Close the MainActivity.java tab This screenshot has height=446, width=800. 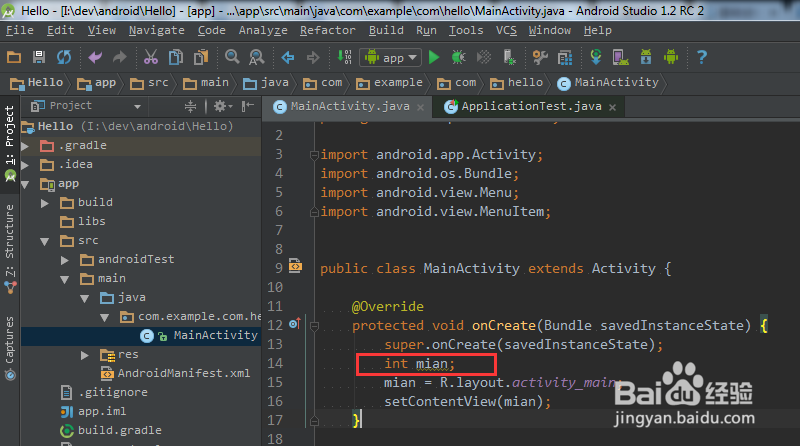[420, 107]
